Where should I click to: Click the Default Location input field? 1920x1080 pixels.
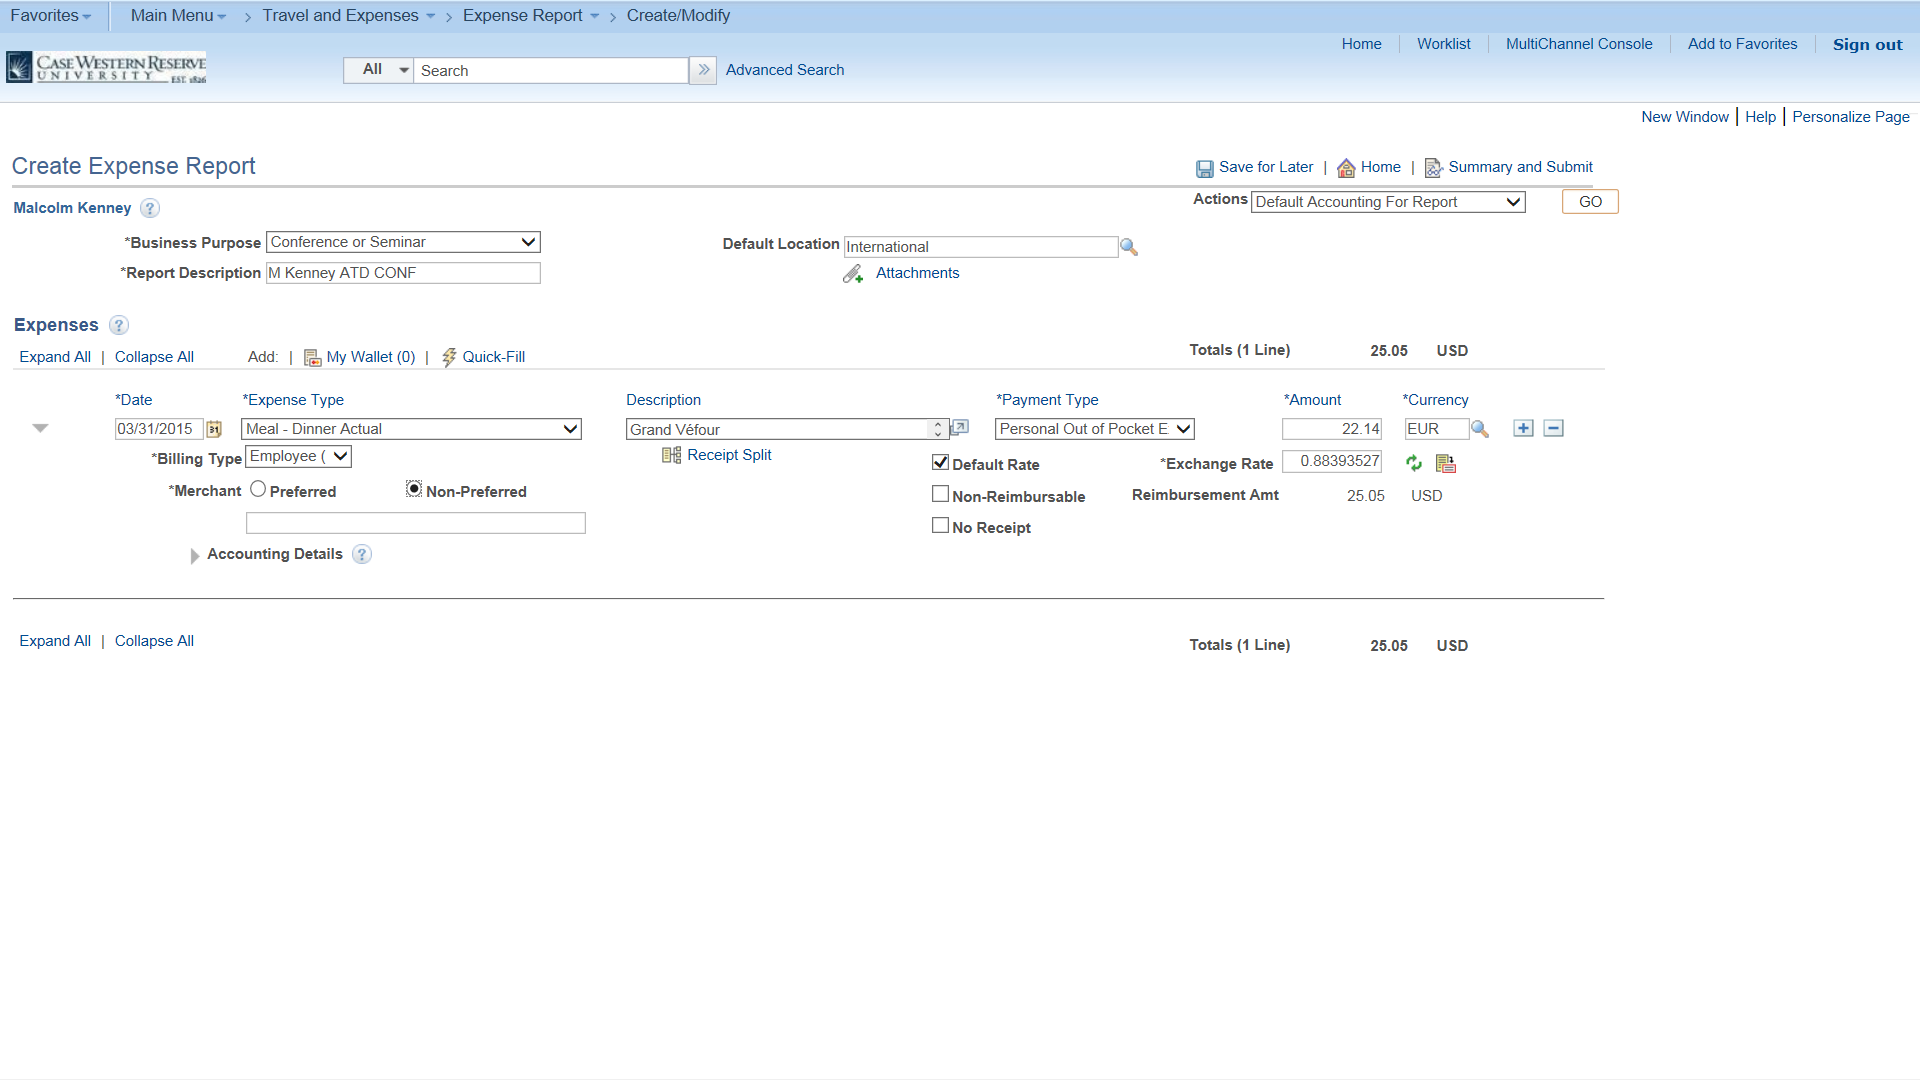point(981,247)
